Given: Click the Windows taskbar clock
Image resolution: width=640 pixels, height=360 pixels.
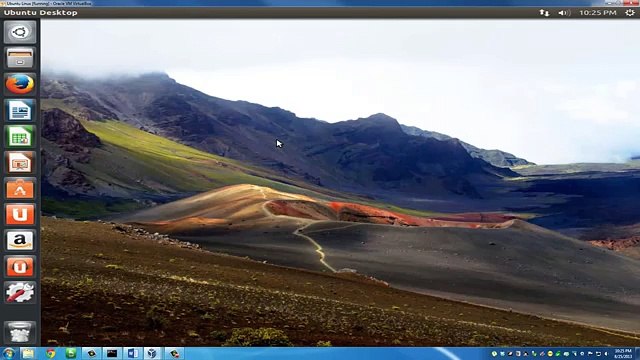Looking at the screenshot, I should tap(623, 353).
